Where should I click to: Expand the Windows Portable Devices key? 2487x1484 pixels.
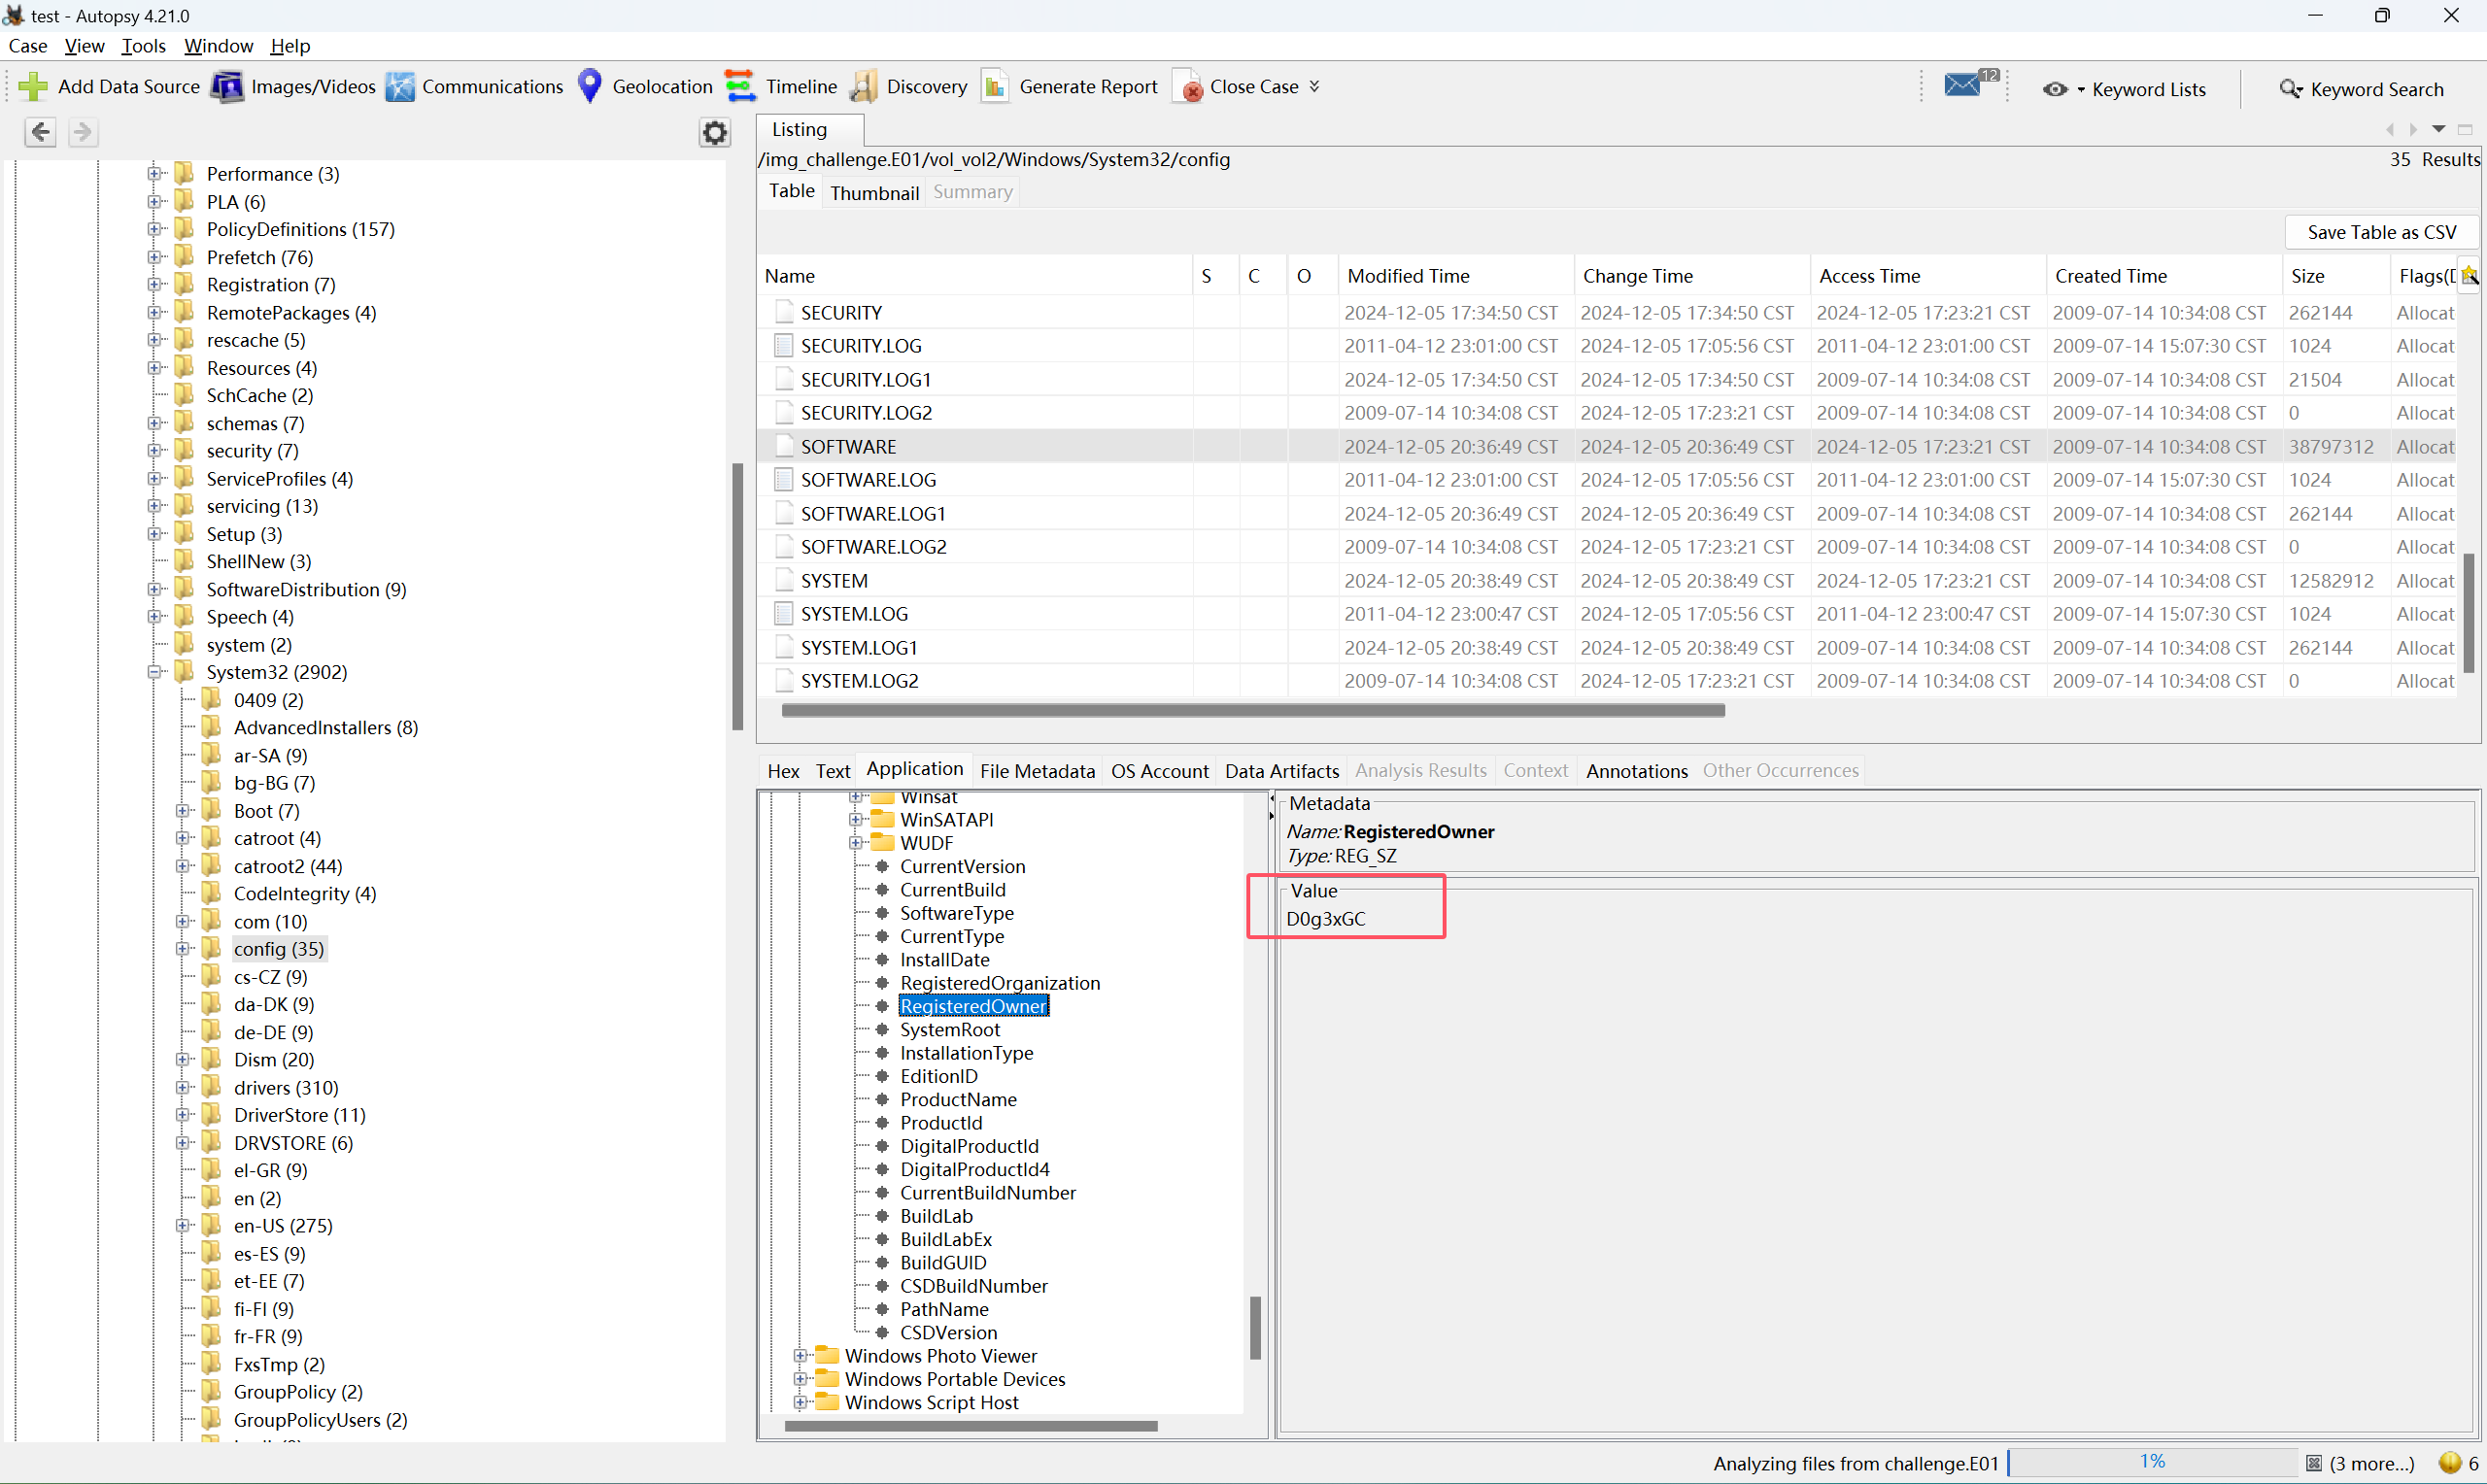click(800, 1379)
